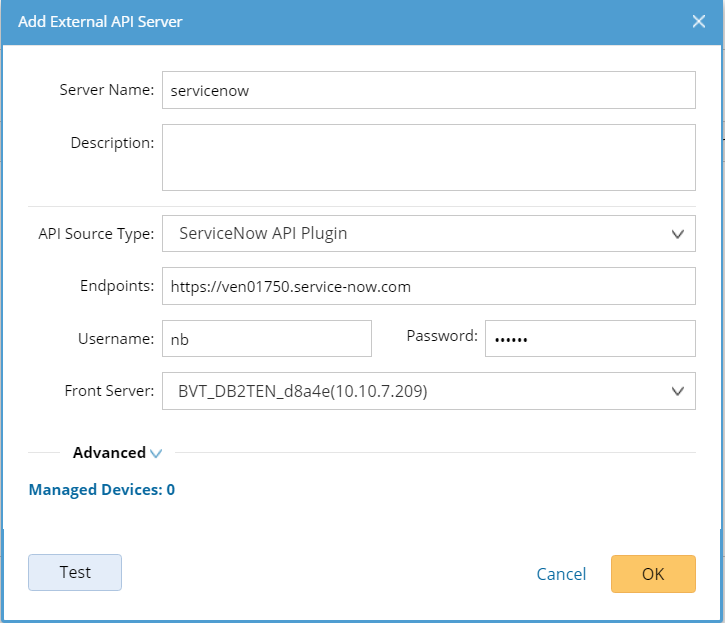Viewport: 725px width, 623px height.
Task: Expand the Front Server dropdown
Action: pyautogui.click(x=428, y=391)
